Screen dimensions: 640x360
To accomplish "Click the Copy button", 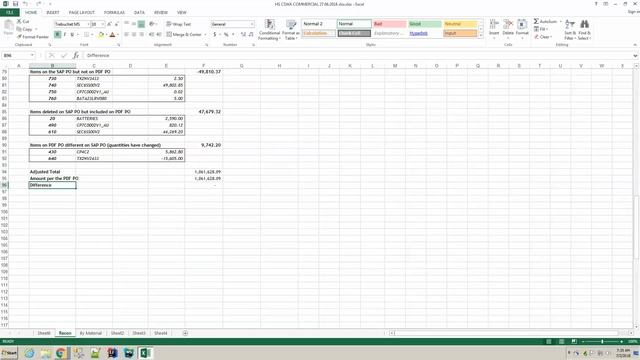I will (x=24, y=29).
